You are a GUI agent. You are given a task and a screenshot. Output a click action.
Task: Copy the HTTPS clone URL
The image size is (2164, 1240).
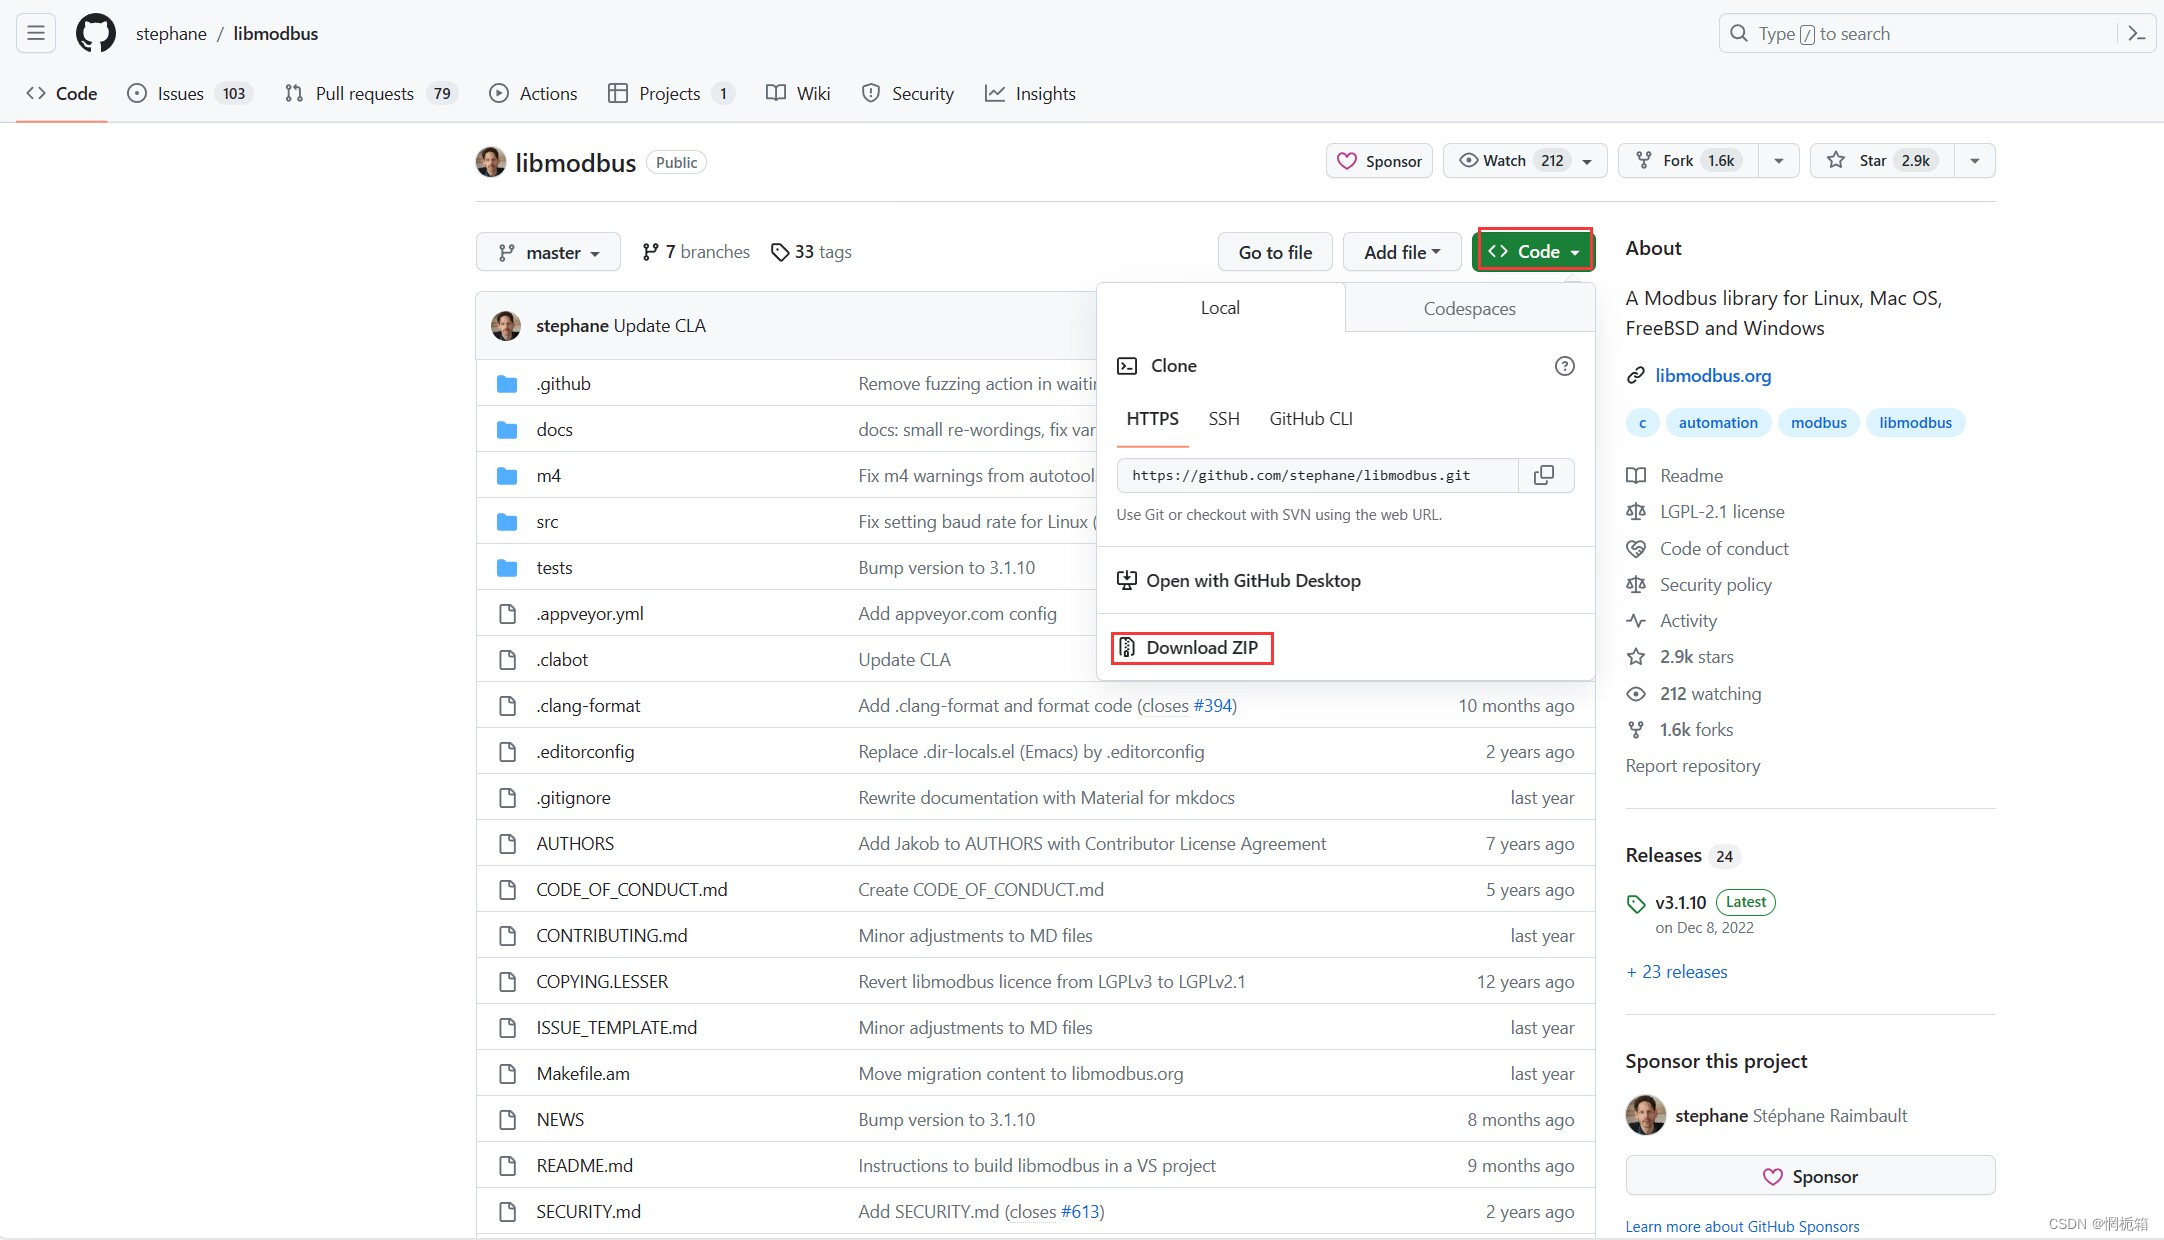[x=1544, y=475]
